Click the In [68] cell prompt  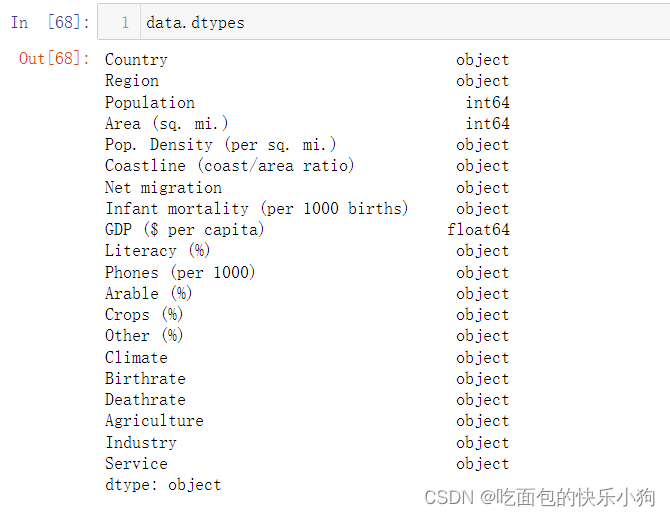pos(50,22)
